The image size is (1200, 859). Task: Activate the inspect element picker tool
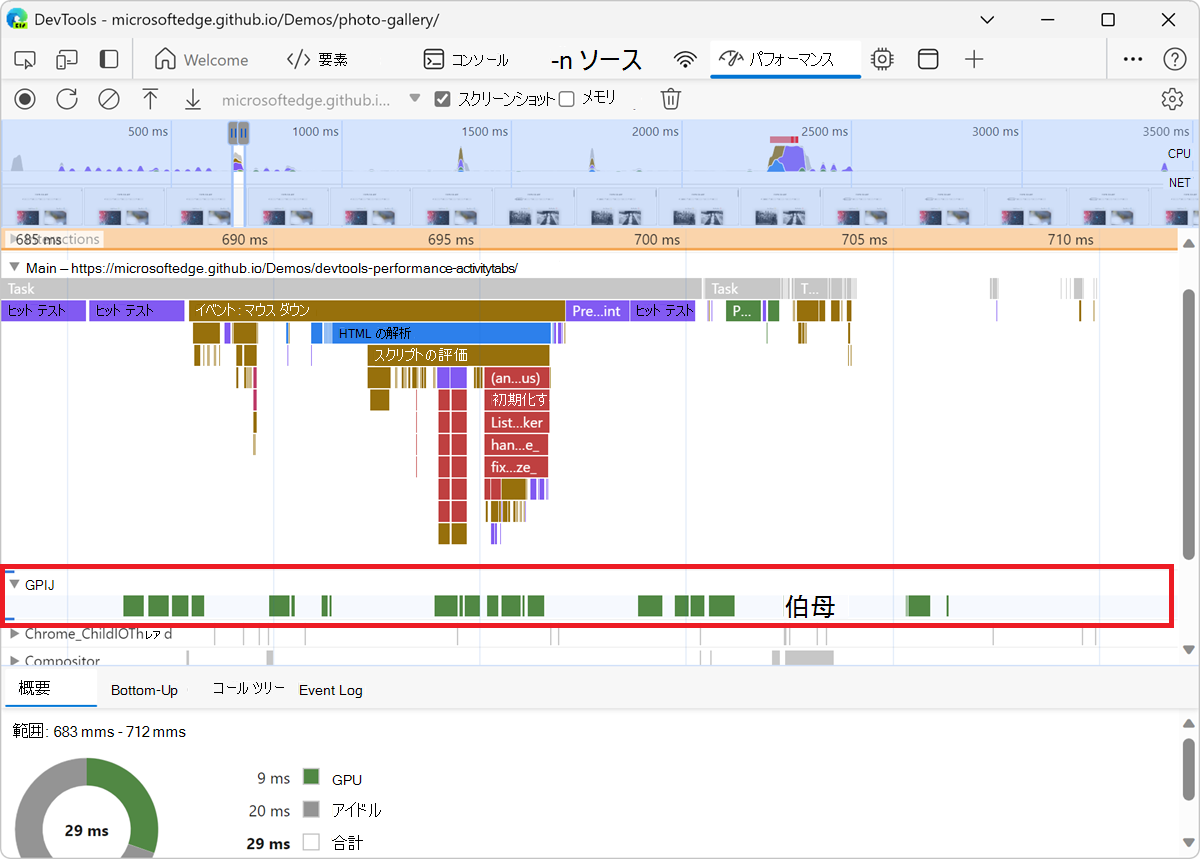coord(24,59)
